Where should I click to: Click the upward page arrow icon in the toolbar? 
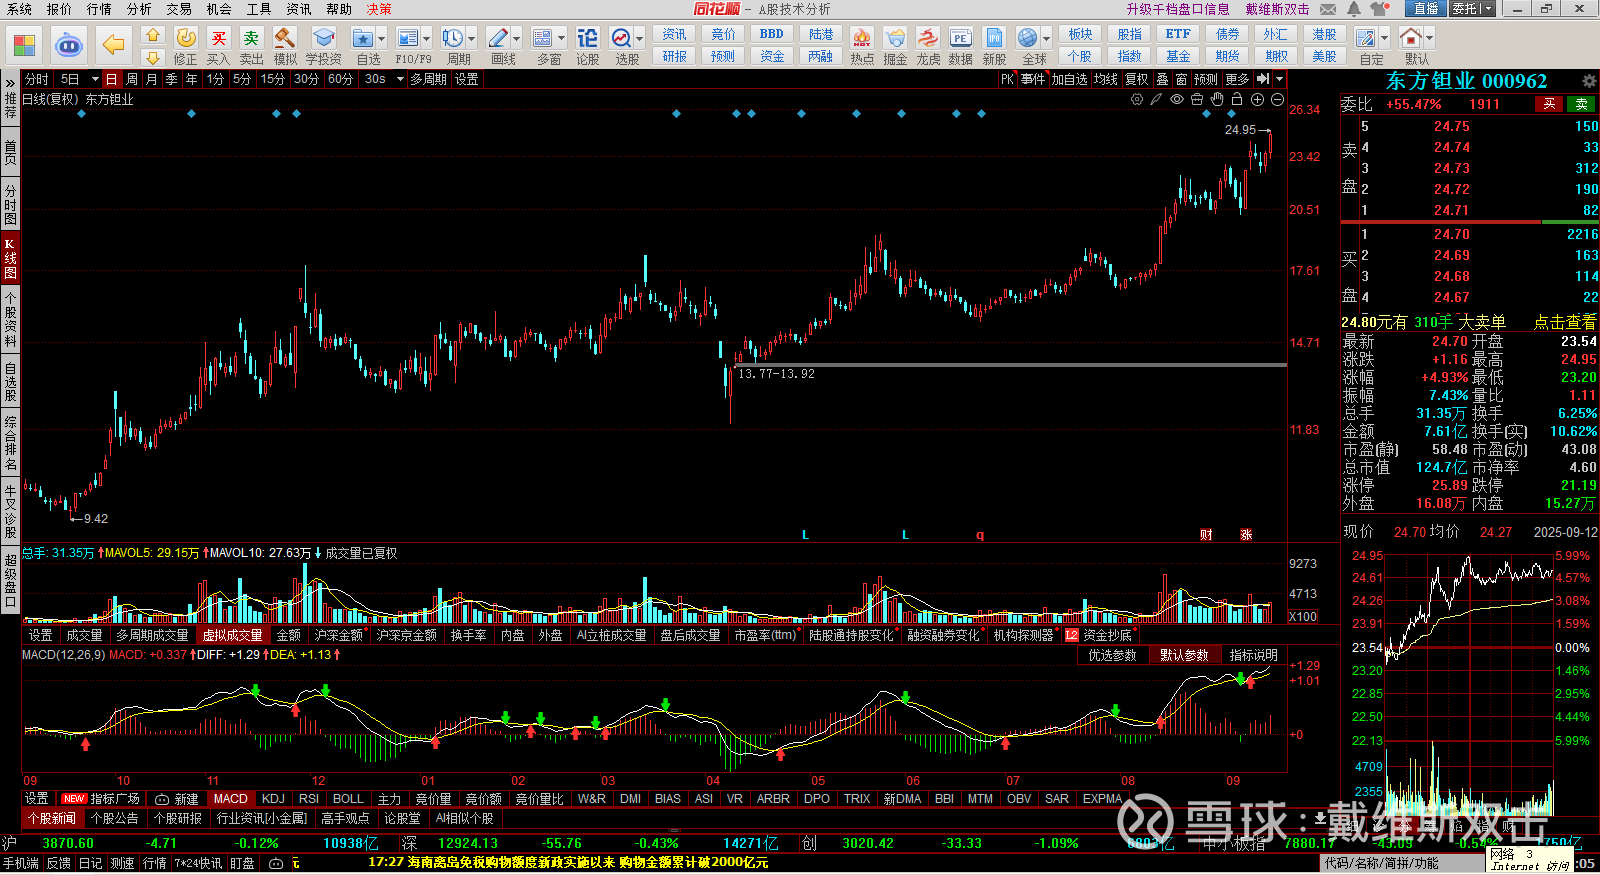tap(152, 35)
